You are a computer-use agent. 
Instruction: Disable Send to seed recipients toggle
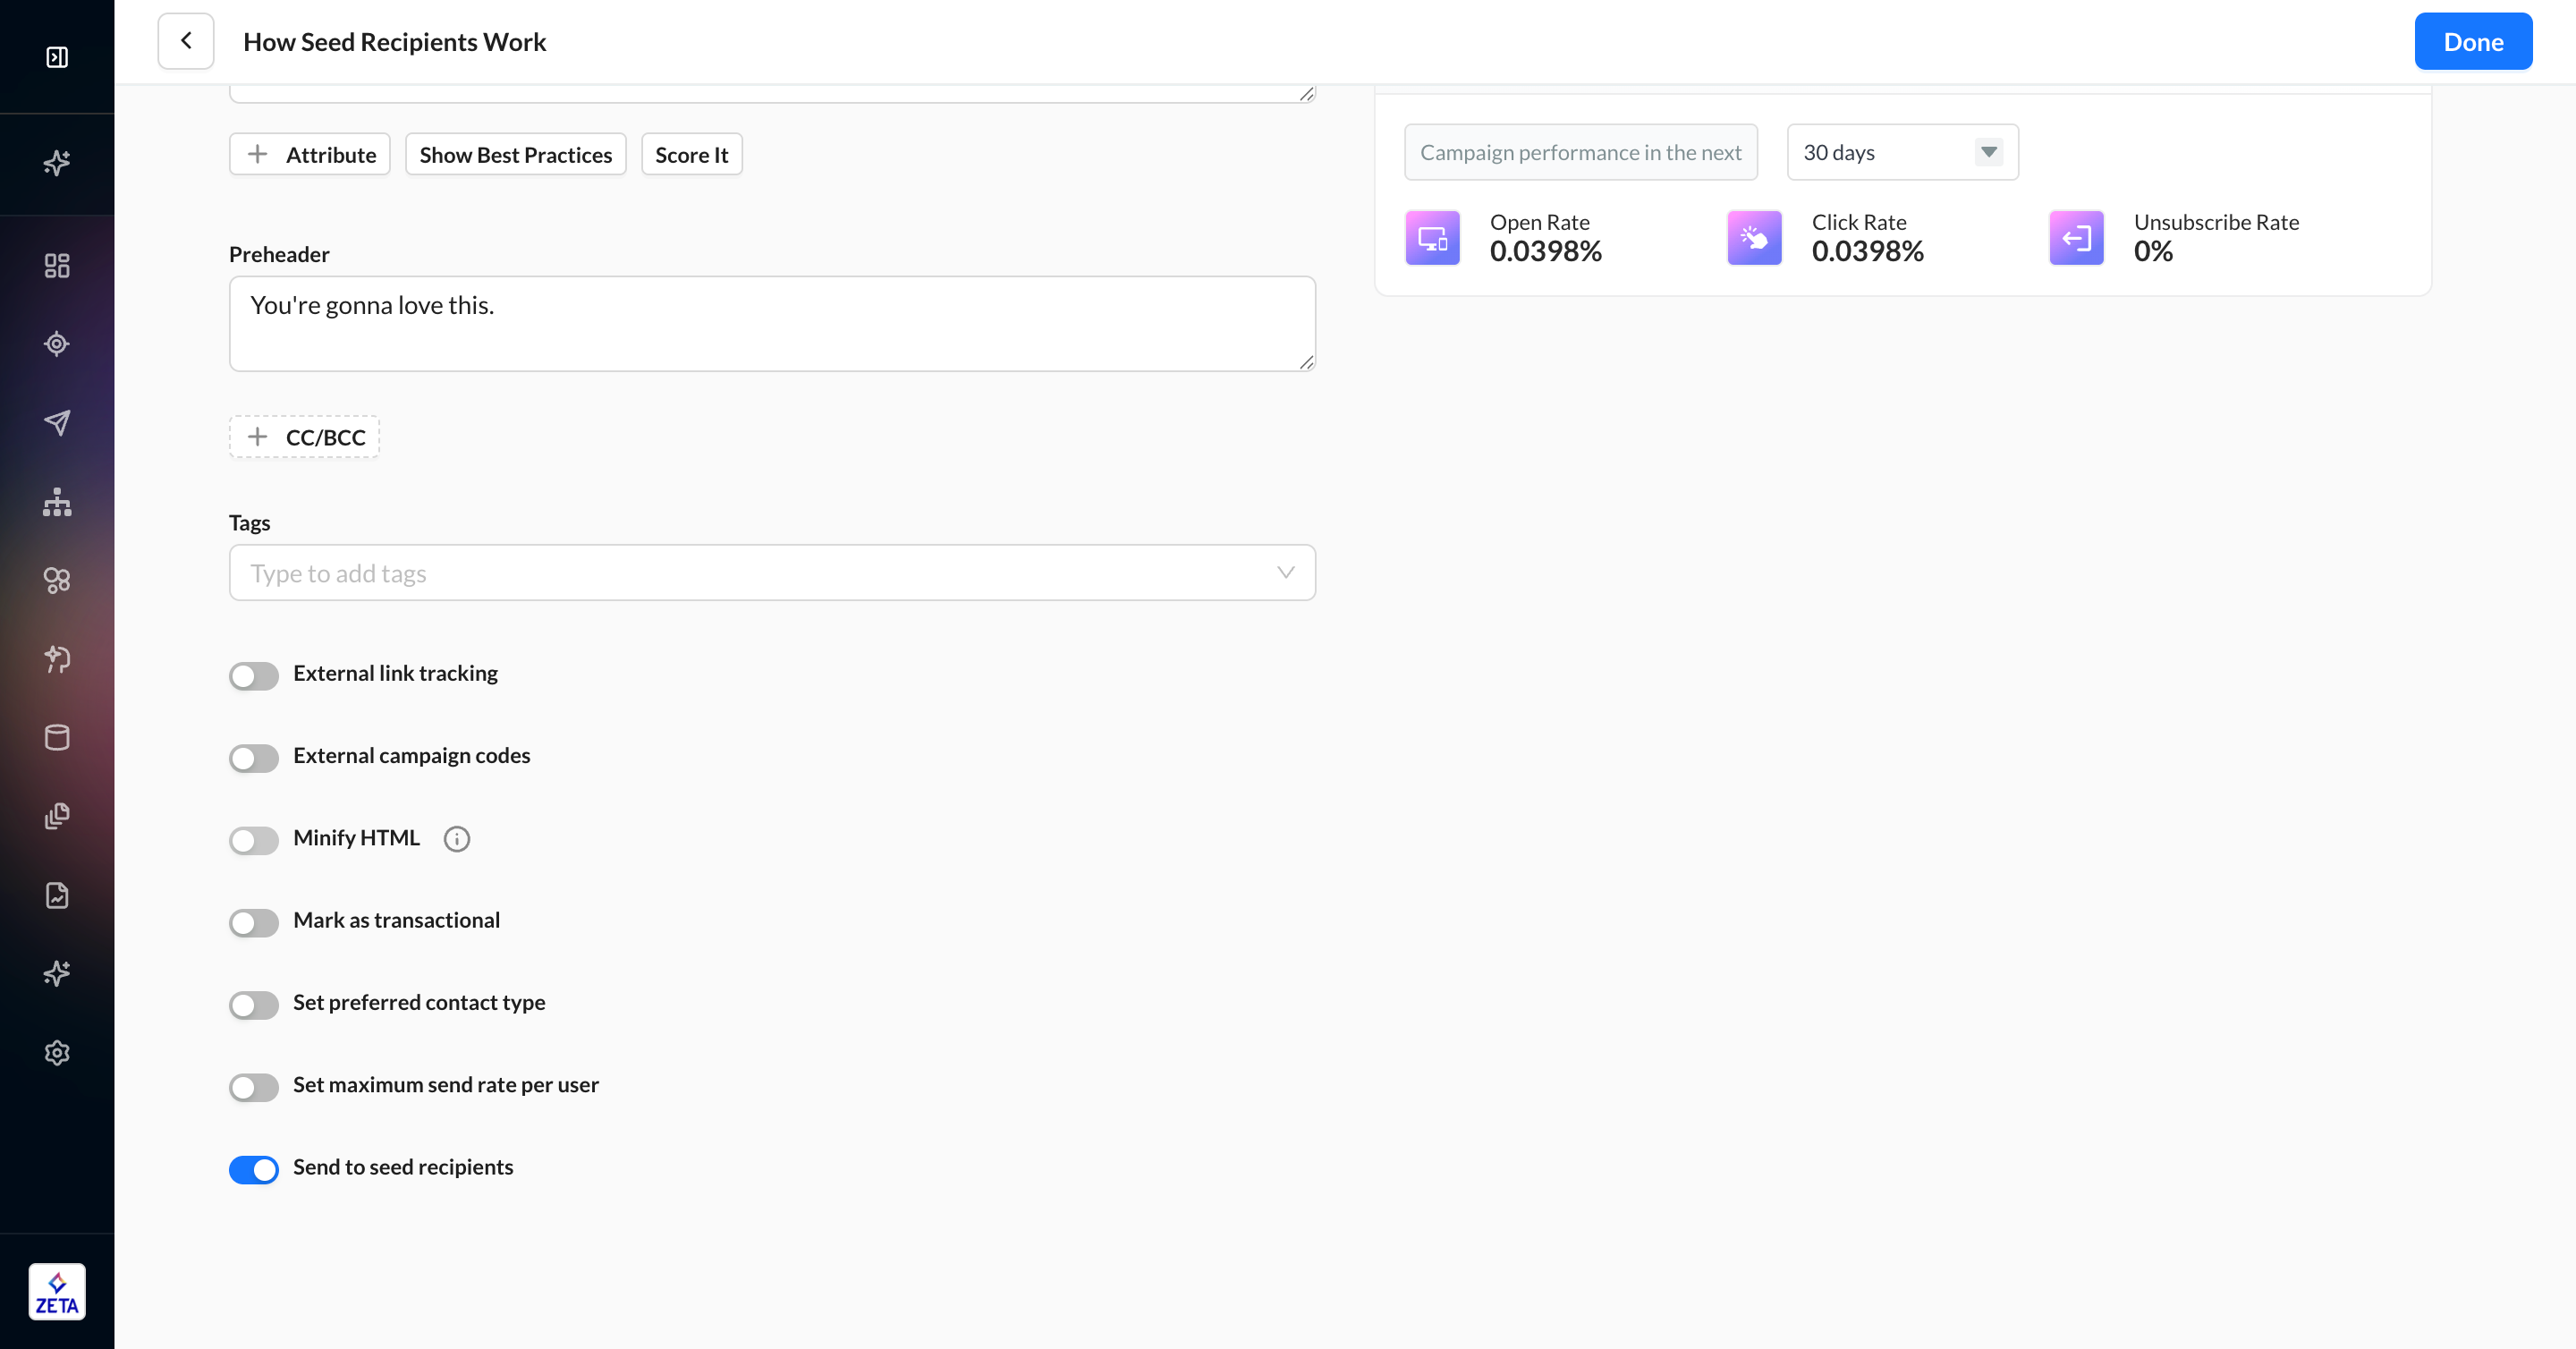[254, 1168]
